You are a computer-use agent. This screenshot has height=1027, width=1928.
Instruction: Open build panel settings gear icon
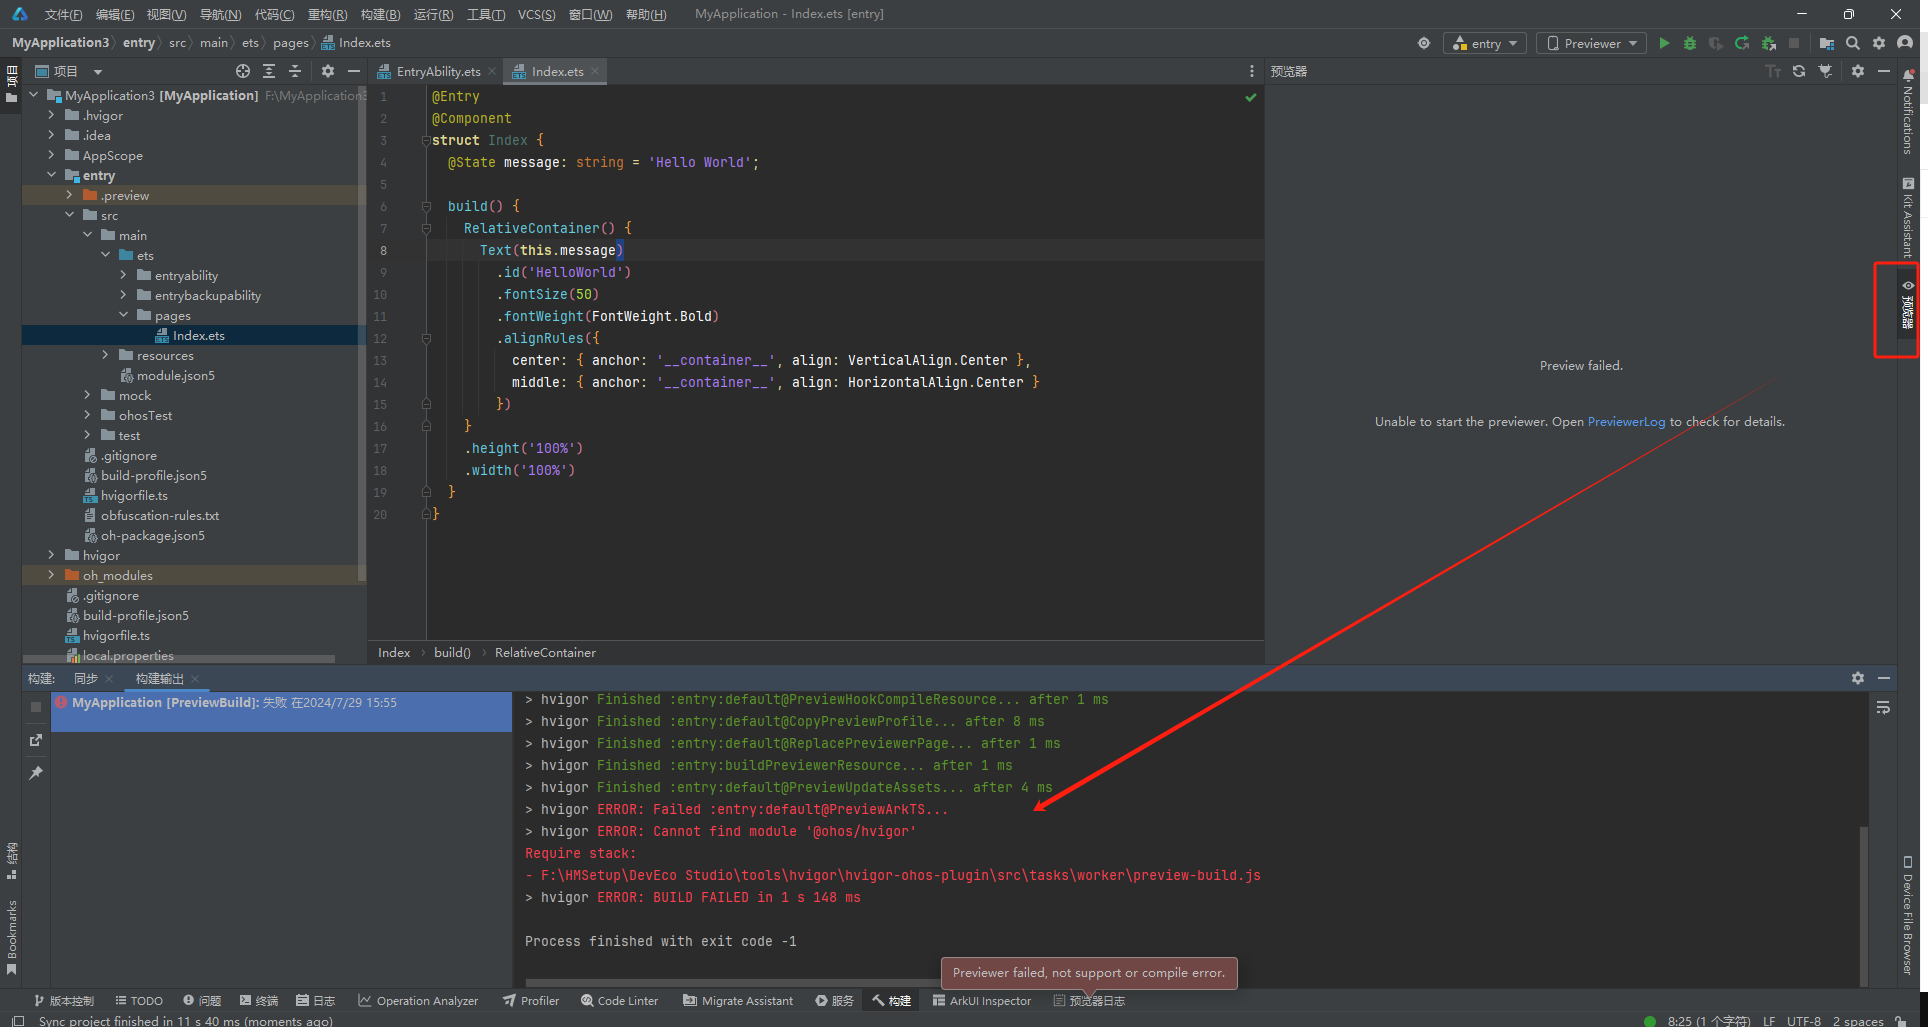coord(1858,678)
